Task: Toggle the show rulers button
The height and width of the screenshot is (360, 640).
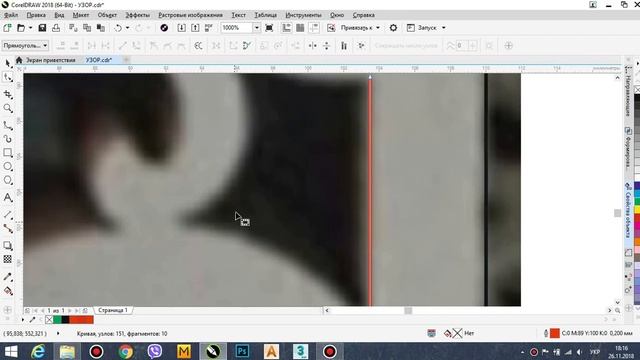Action: [x=287, y=28]
